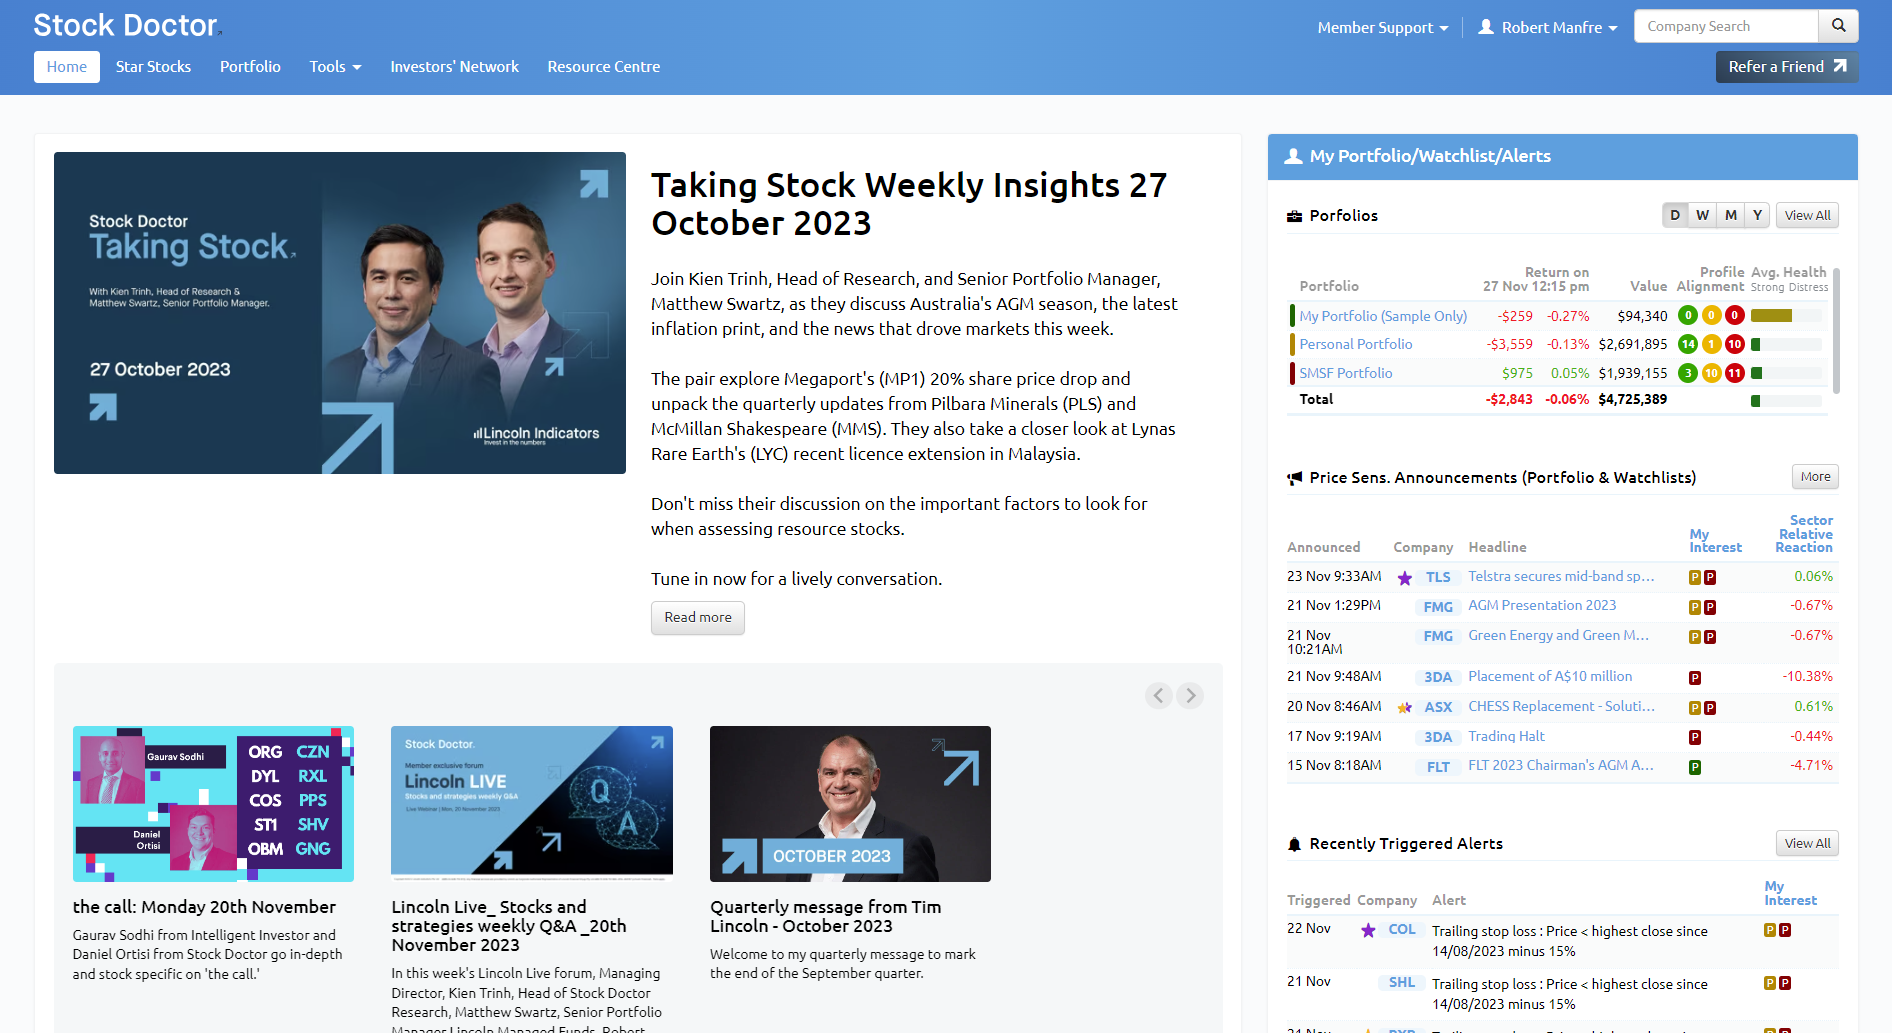Click the health bar for My Portfolio row

tap(1786, 315)
